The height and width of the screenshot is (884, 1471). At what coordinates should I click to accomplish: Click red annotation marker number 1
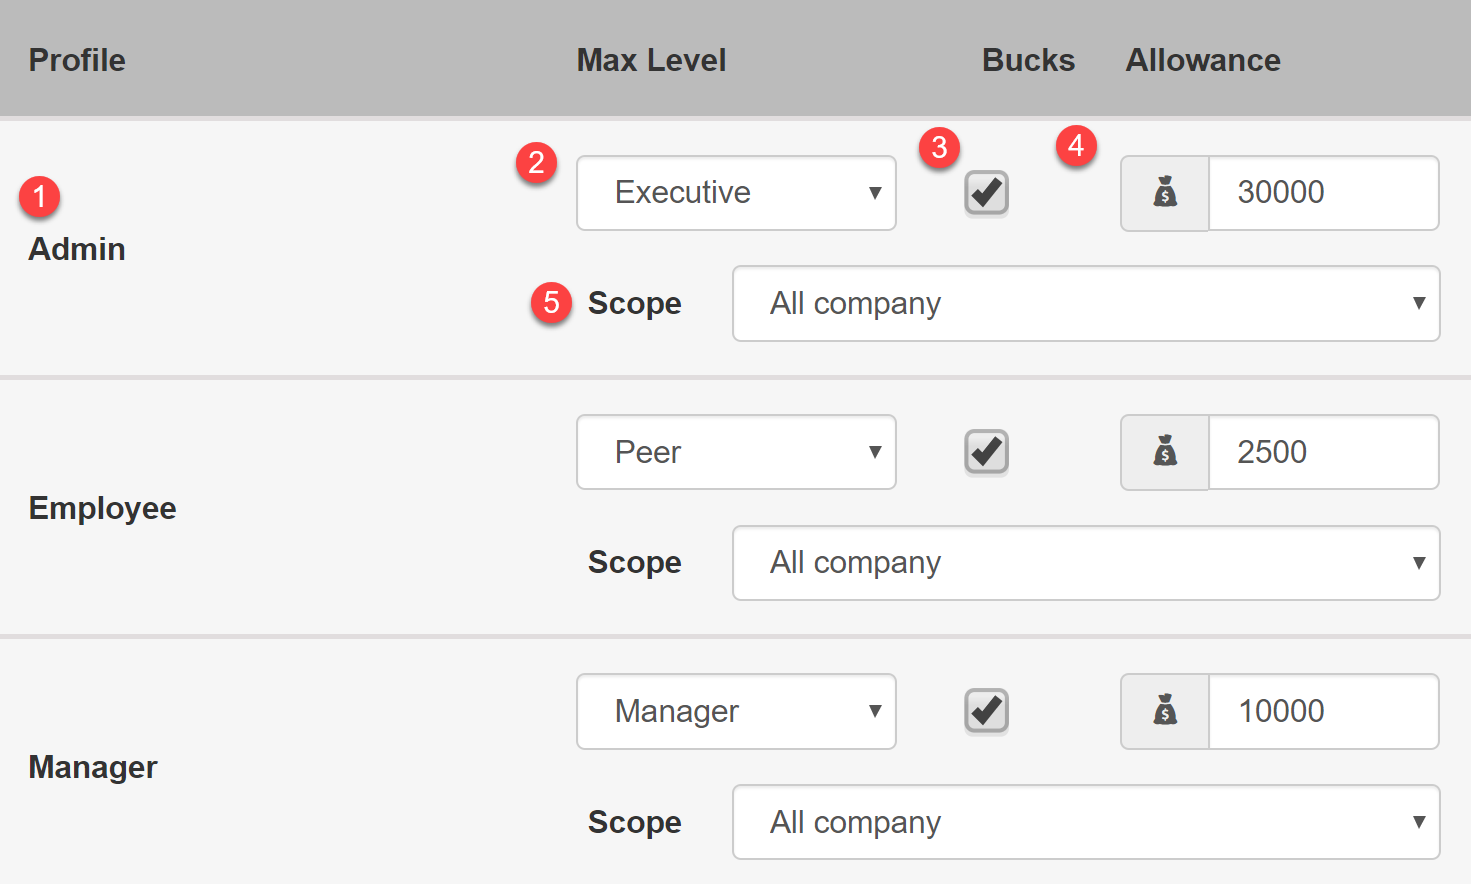39,196
